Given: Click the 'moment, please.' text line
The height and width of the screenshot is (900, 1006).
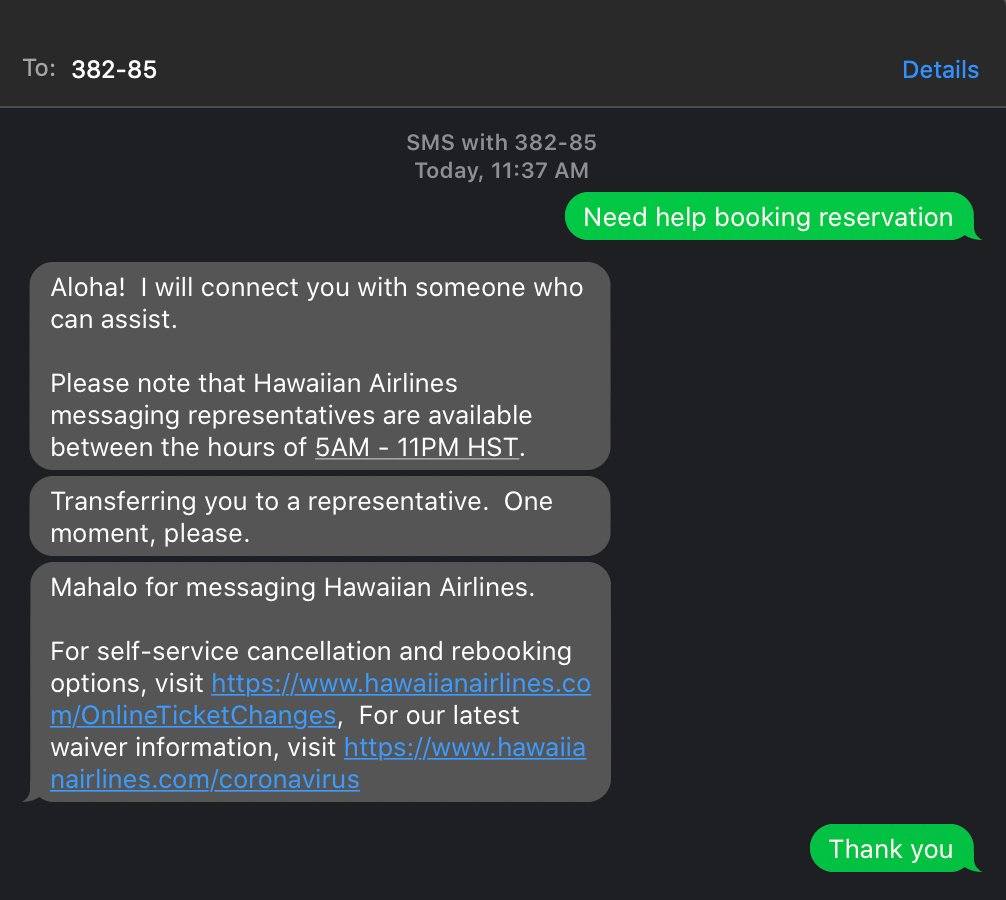Looking at the screenshot, I should (150, 533).
